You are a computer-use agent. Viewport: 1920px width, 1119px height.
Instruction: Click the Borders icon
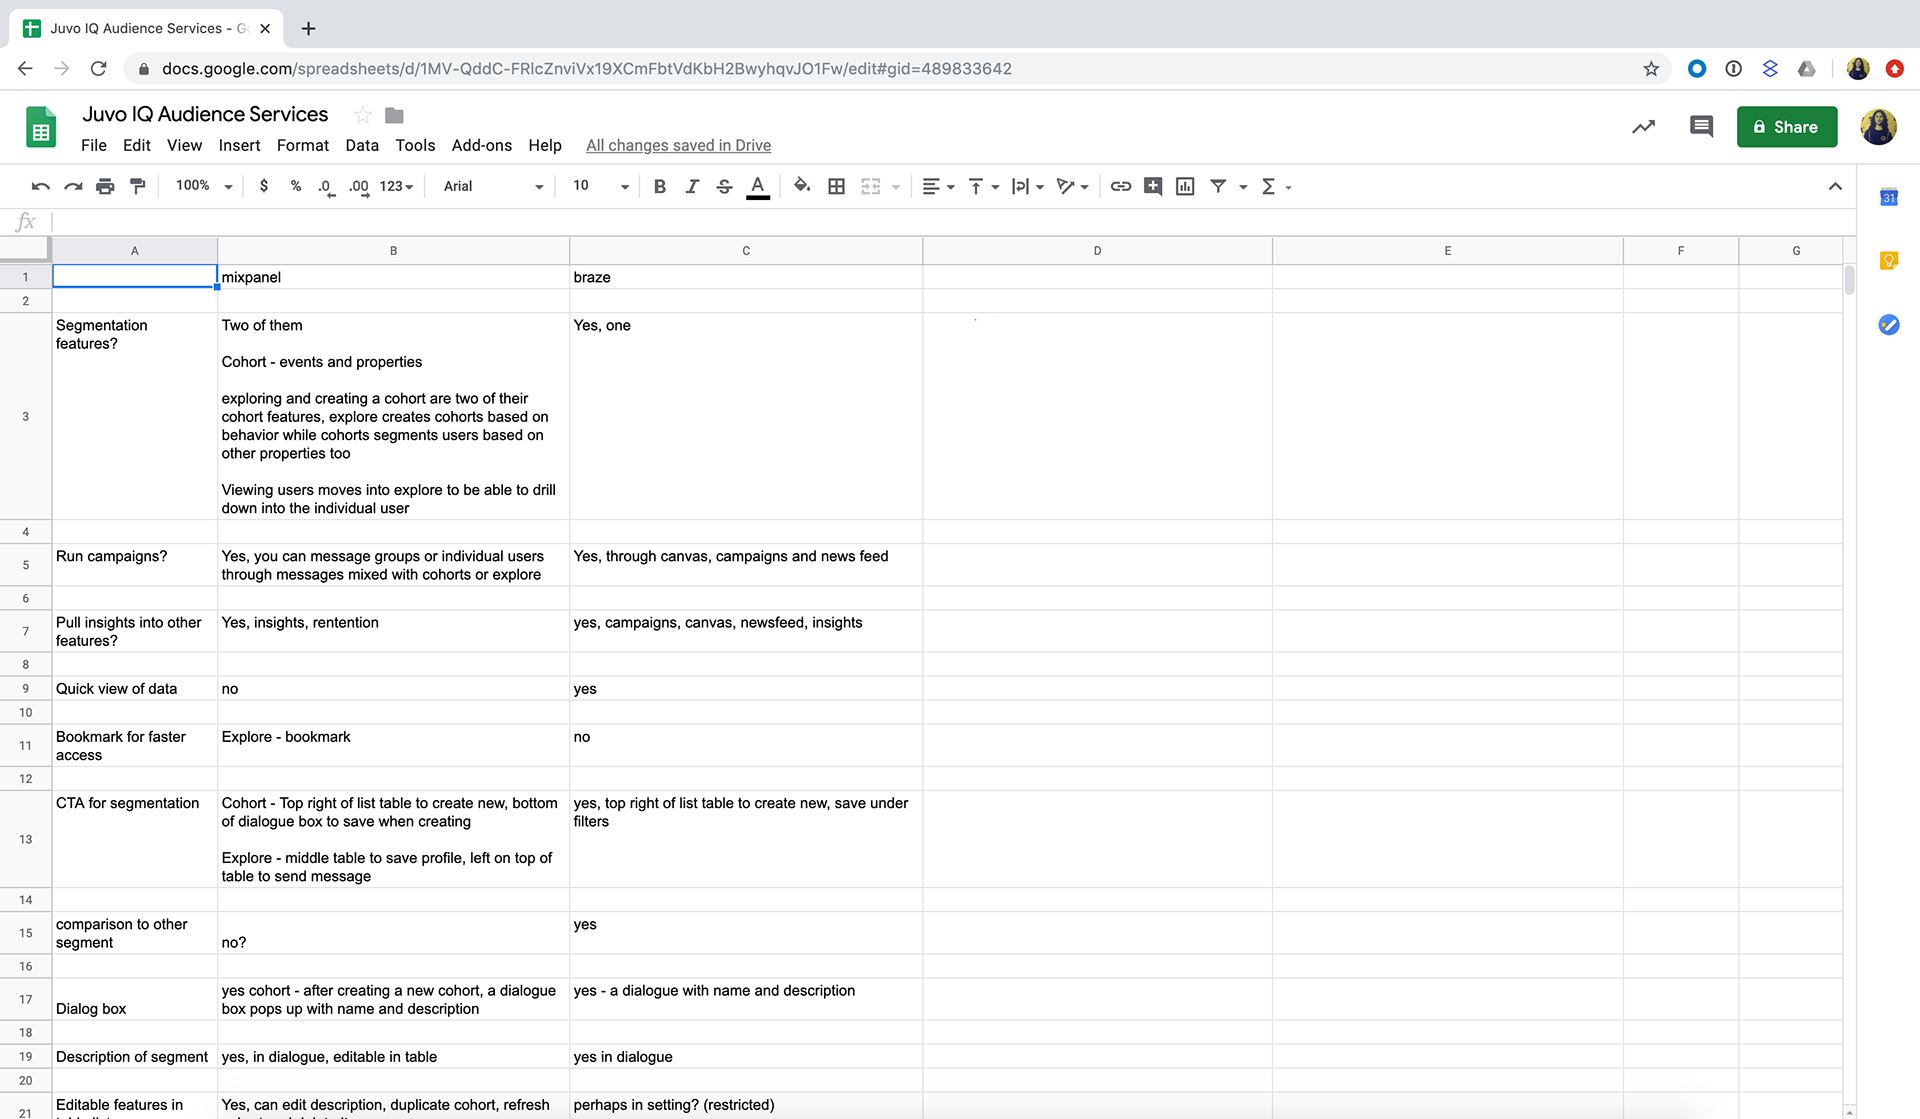click(837, 186)
